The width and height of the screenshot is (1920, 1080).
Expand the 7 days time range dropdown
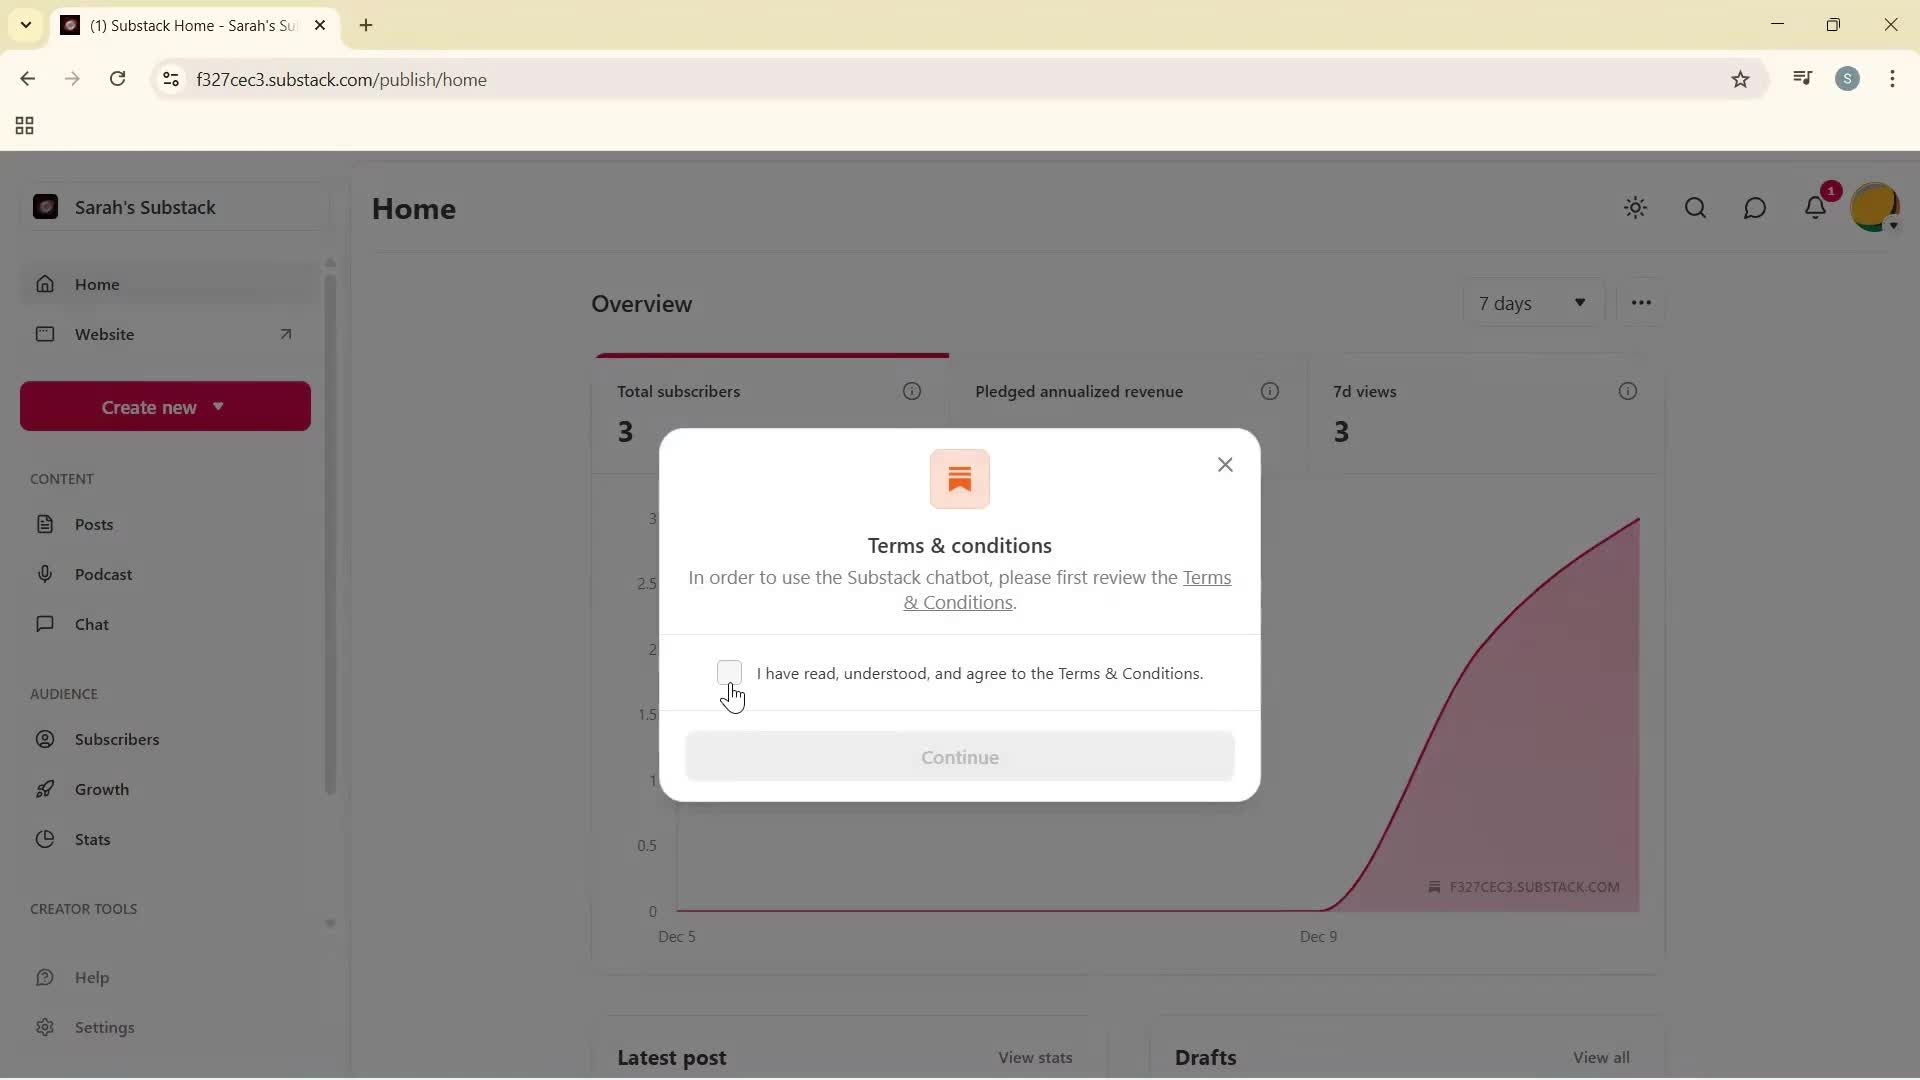(x=1532, y=303)
